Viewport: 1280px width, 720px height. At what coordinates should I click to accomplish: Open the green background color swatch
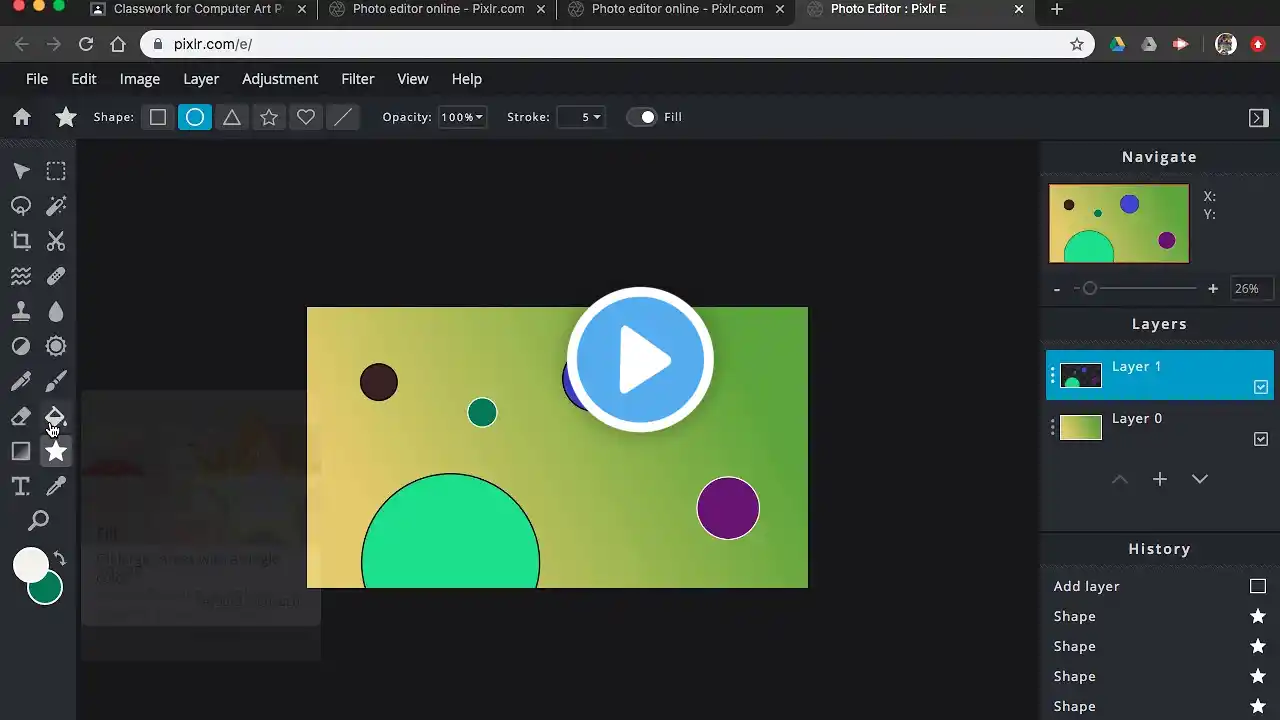[46, 589]
